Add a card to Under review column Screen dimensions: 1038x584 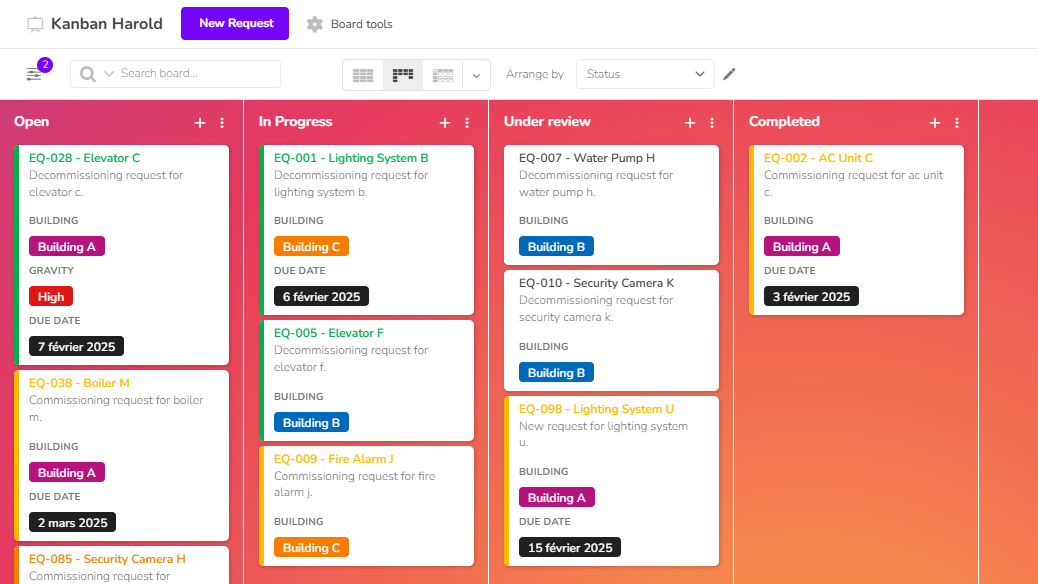coord(690,122)
